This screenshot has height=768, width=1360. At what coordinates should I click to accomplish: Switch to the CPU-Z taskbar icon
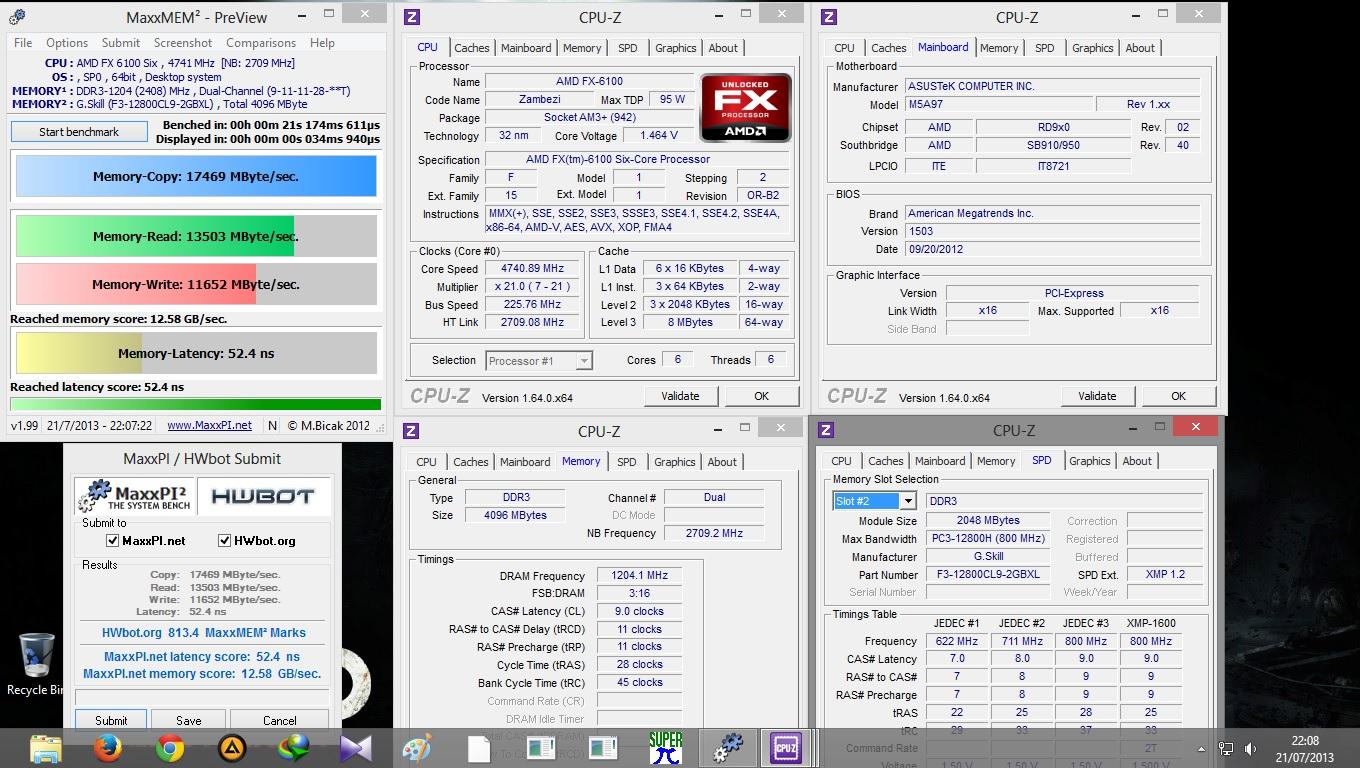point(785,748)
